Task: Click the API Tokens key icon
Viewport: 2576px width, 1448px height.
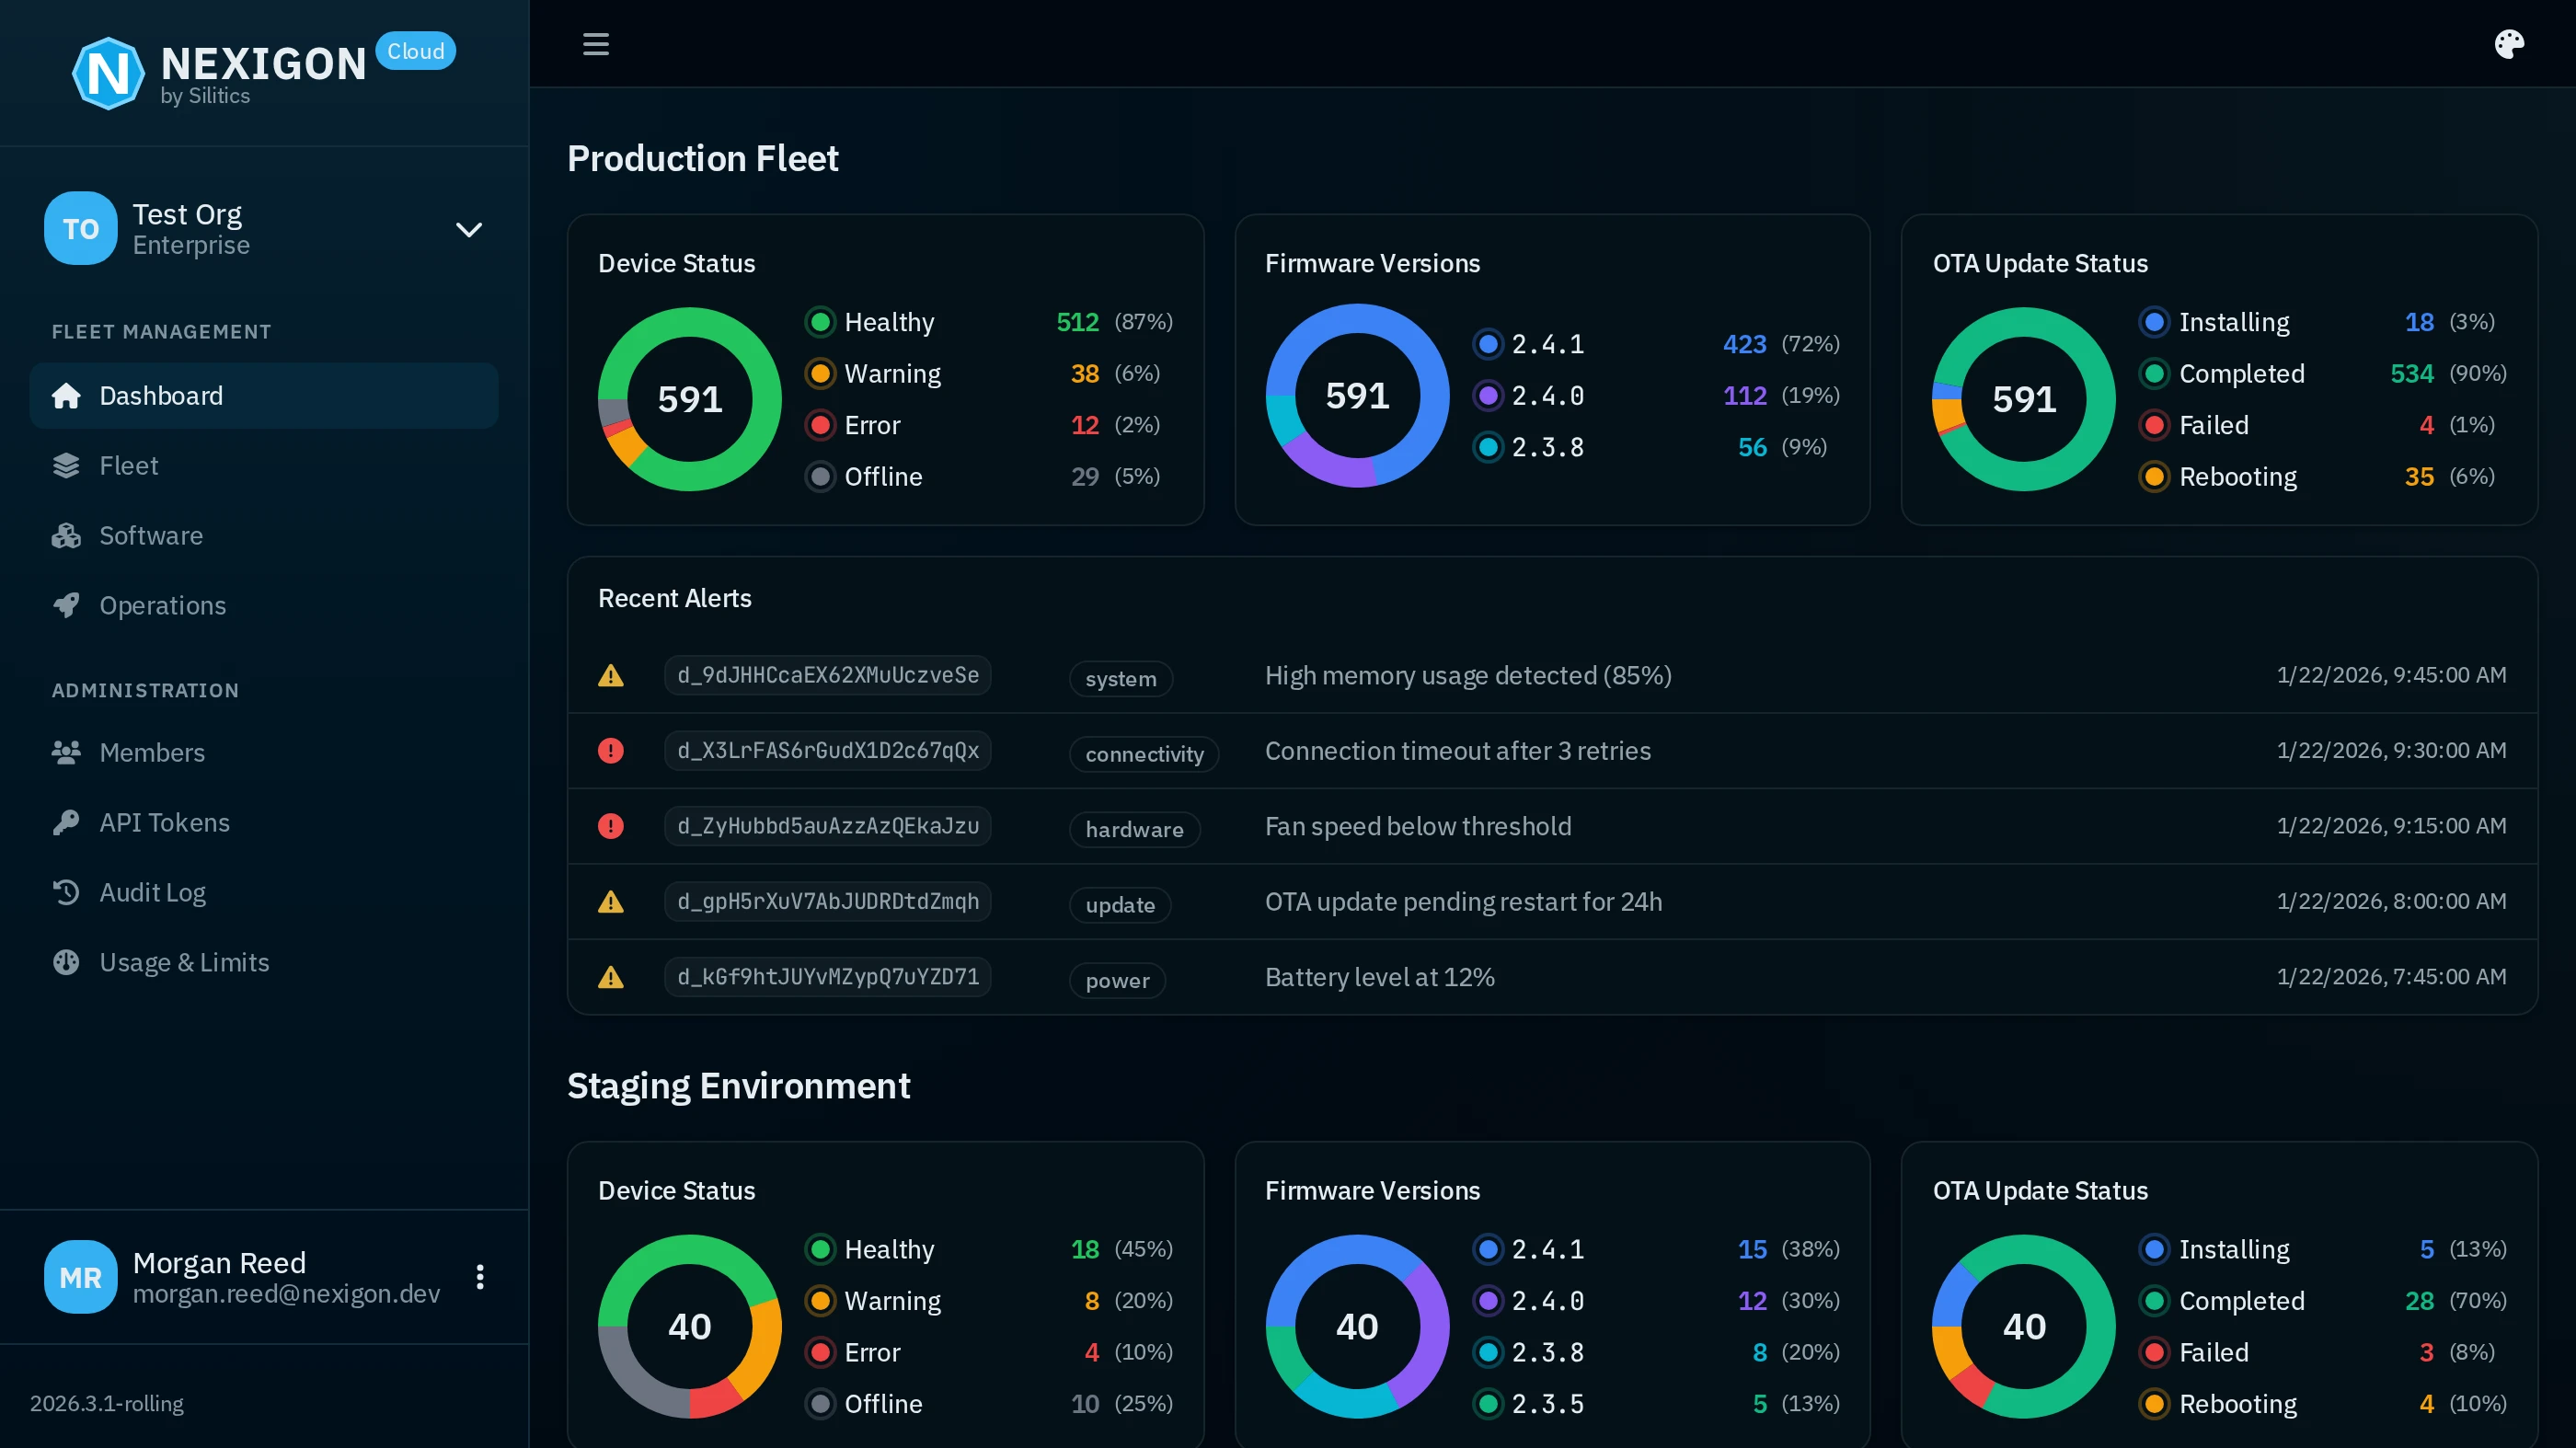Action: tap(66, 822)
